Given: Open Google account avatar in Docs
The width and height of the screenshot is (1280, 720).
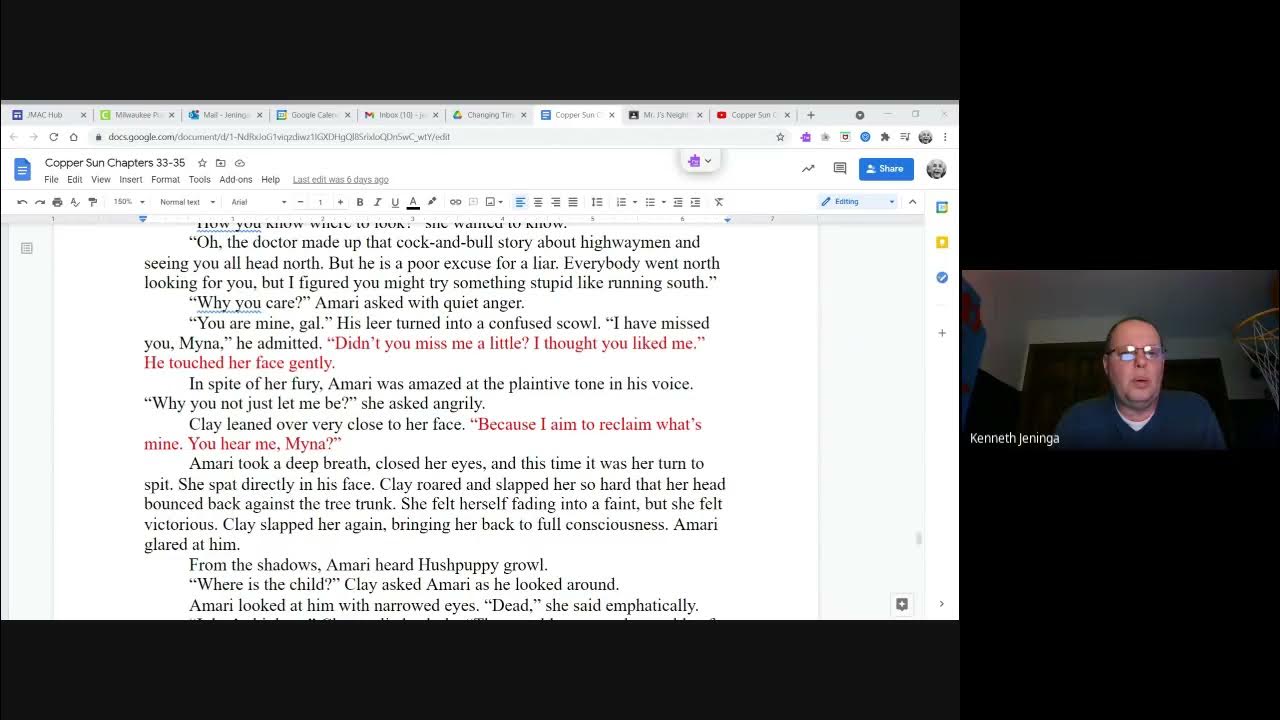Looking at the screenshot, I should click(x=936, y=169).
